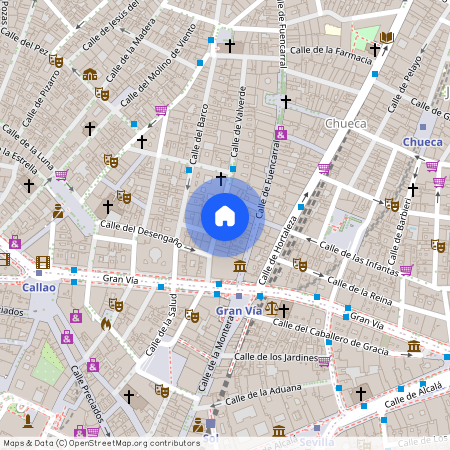450x450 pixels.
Task: Select the police icon next to Sol station
Action: [198, 425]
